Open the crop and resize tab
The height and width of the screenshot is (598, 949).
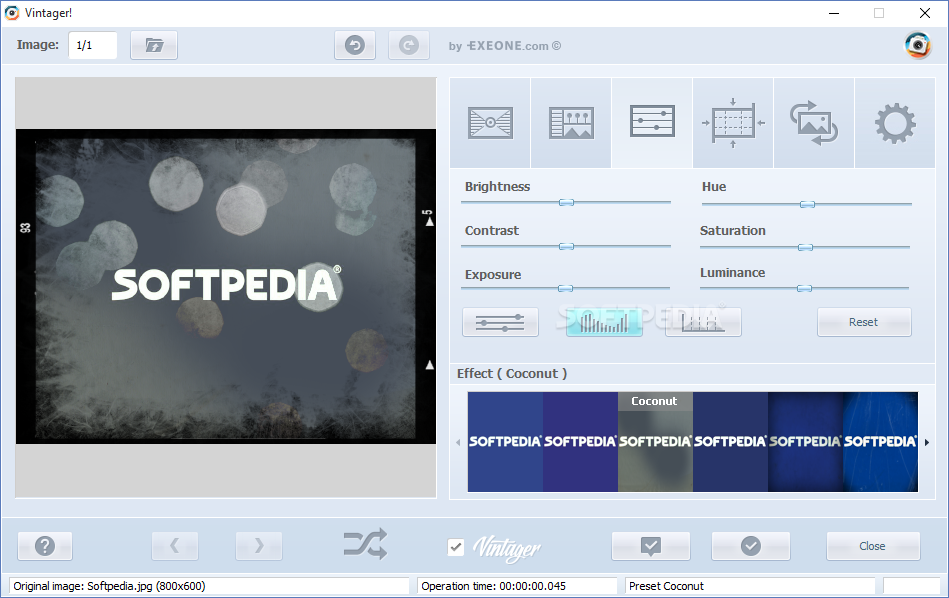pos(733,123)
